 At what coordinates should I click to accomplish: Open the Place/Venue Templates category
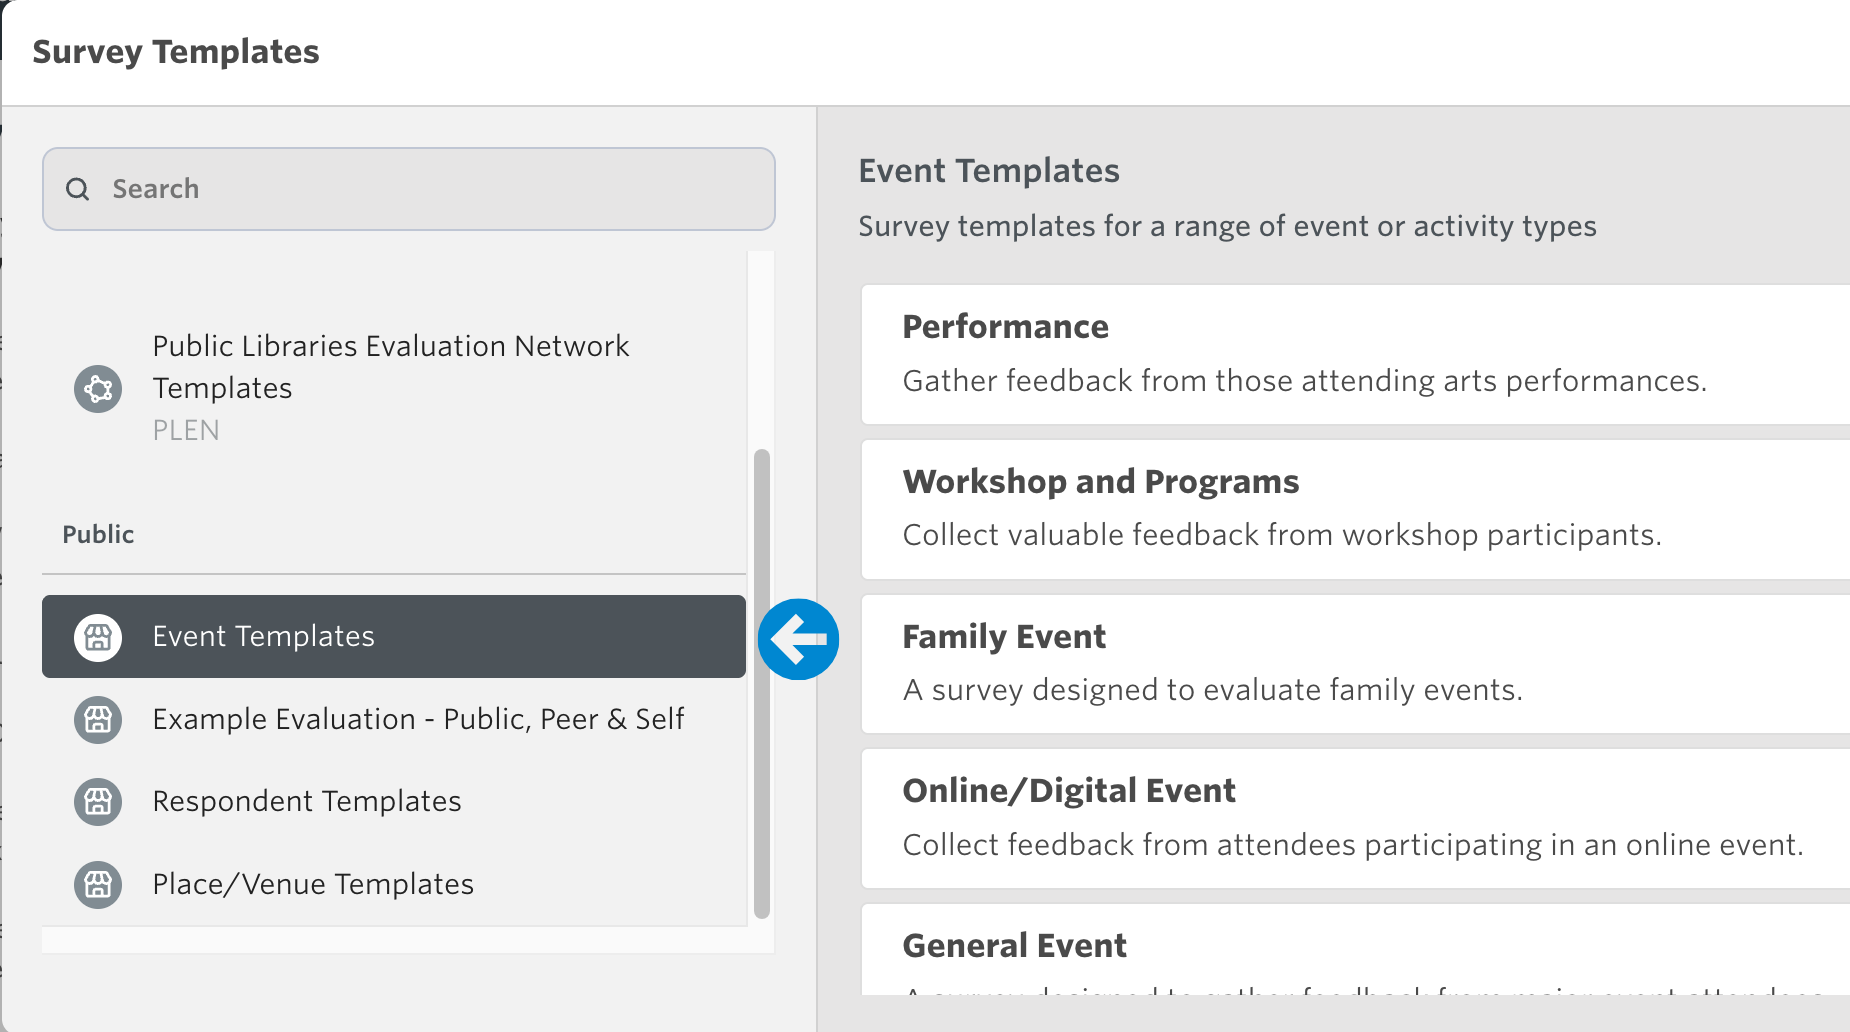click(313, 885)
